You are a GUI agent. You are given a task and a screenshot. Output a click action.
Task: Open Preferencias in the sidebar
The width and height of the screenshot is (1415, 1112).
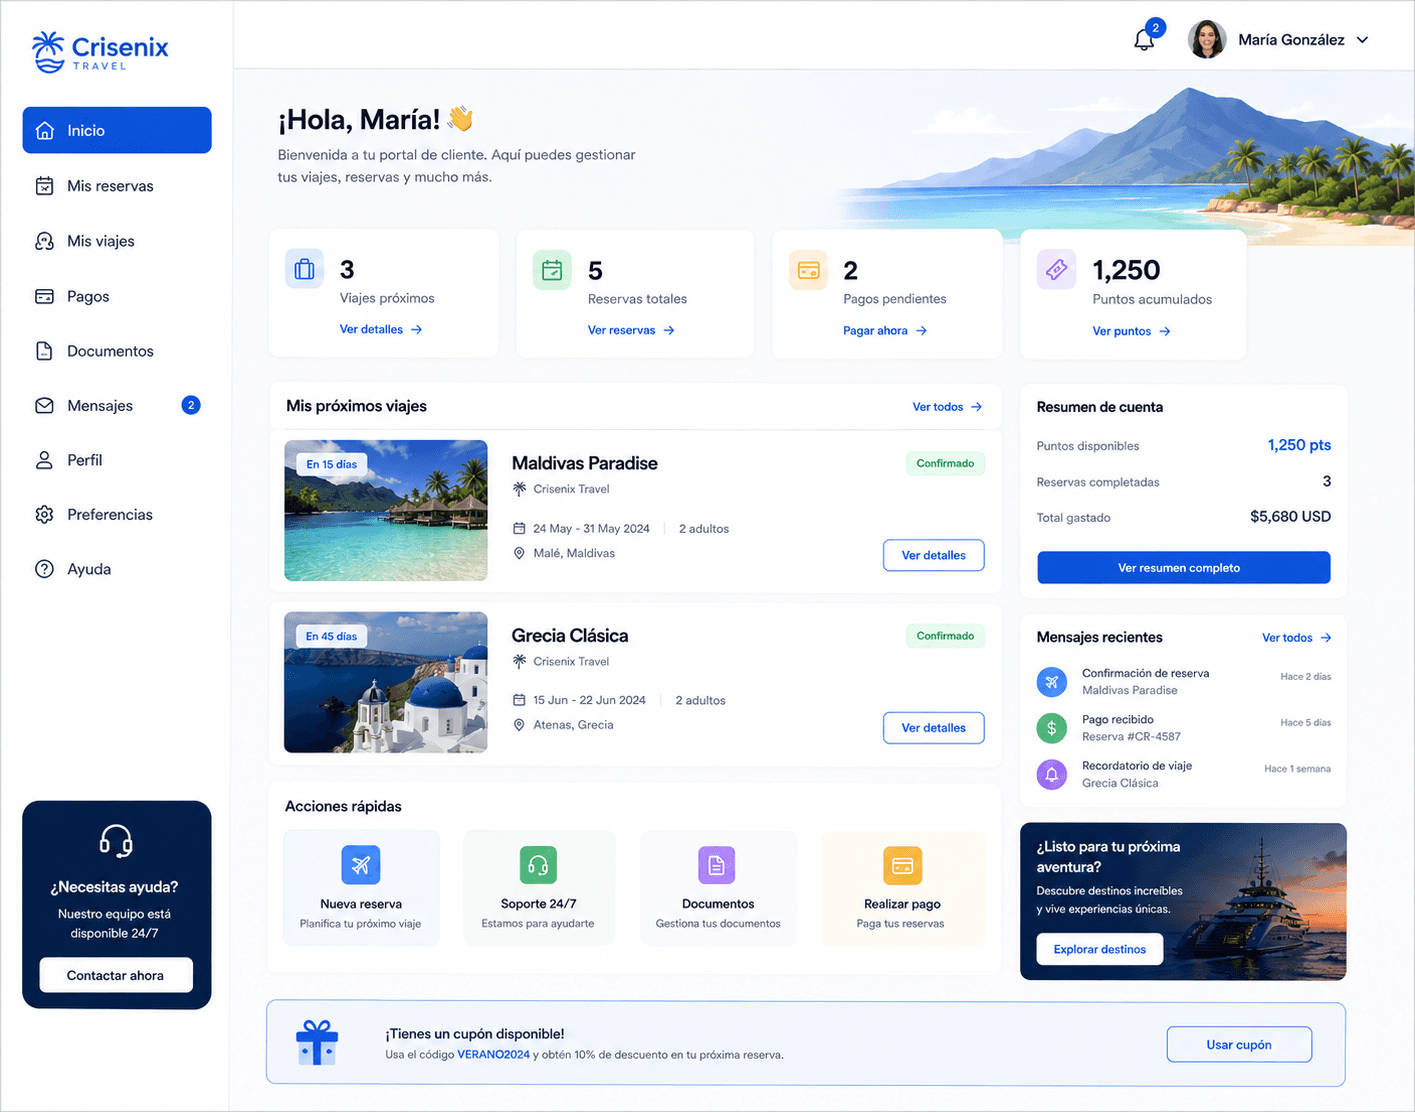pos(117,514)
